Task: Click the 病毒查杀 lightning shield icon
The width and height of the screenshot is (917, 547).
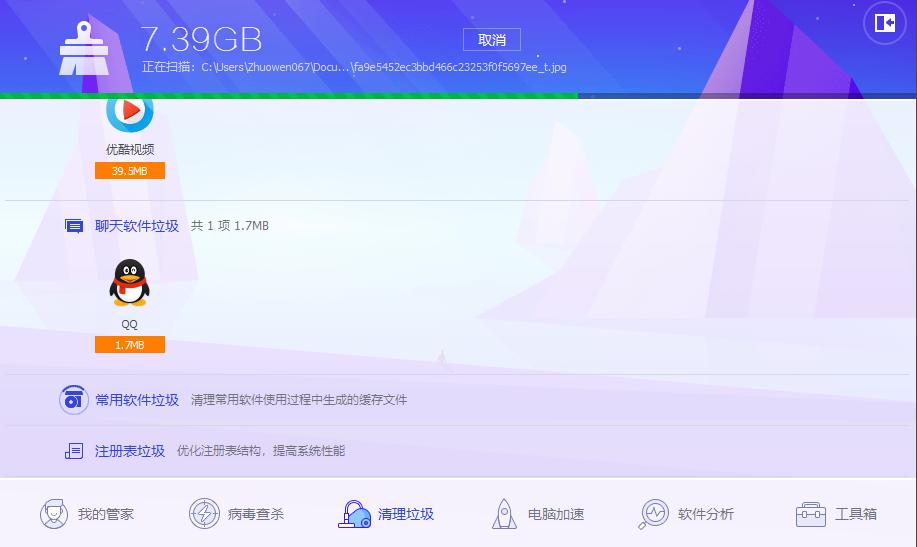Action: point(204,514)
